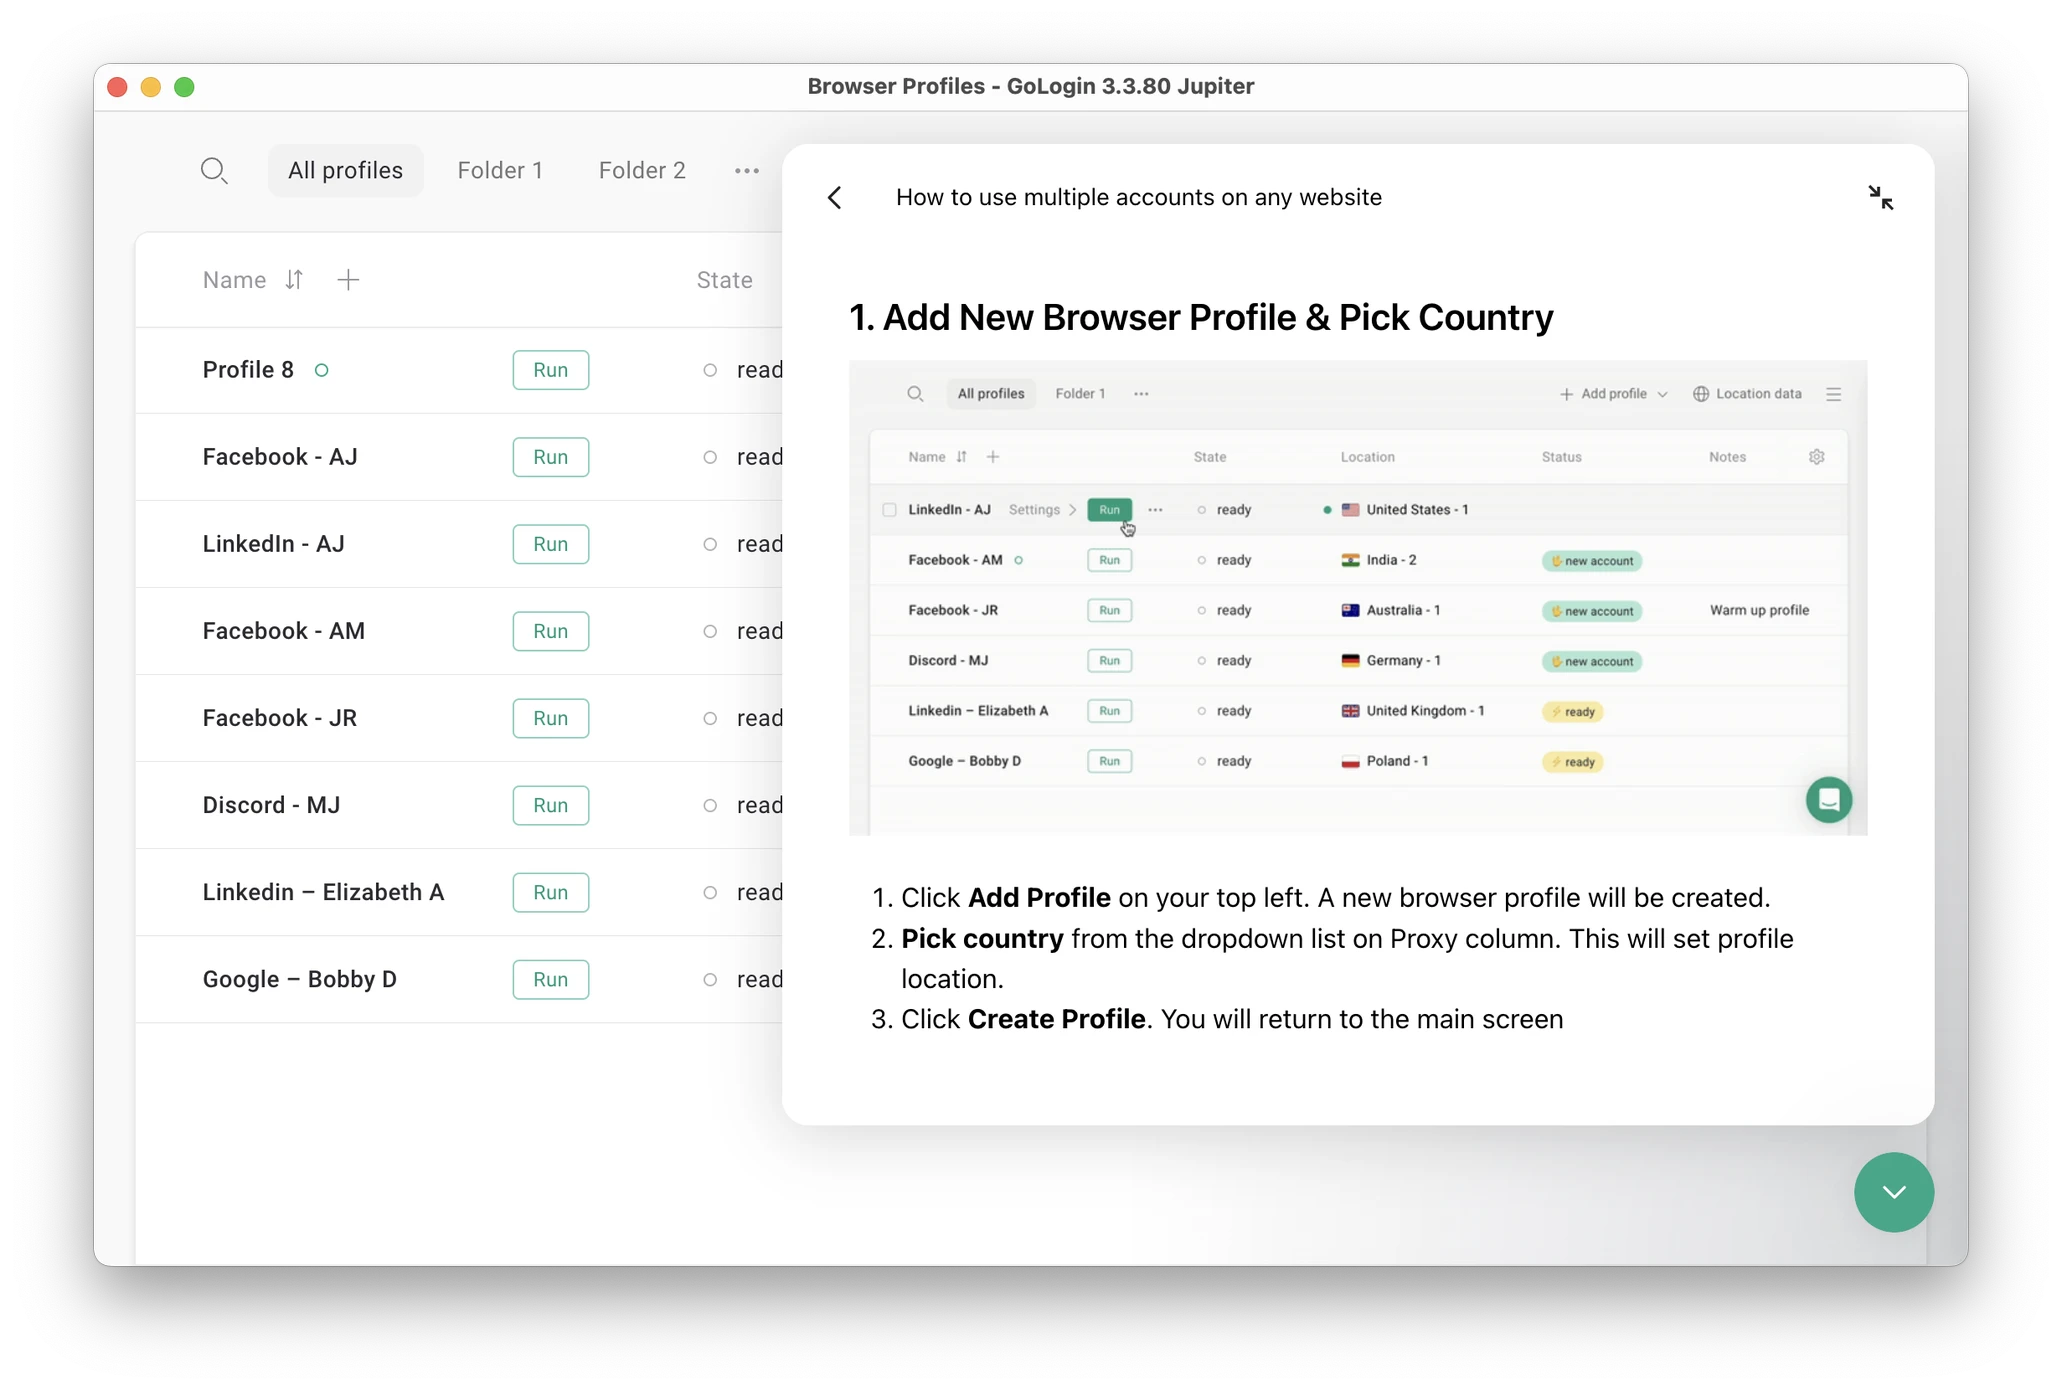Click Run button for Discord - MJ
This screenshot has width=2062, height=1390.
pyautogui.click(x=551, y=804)
